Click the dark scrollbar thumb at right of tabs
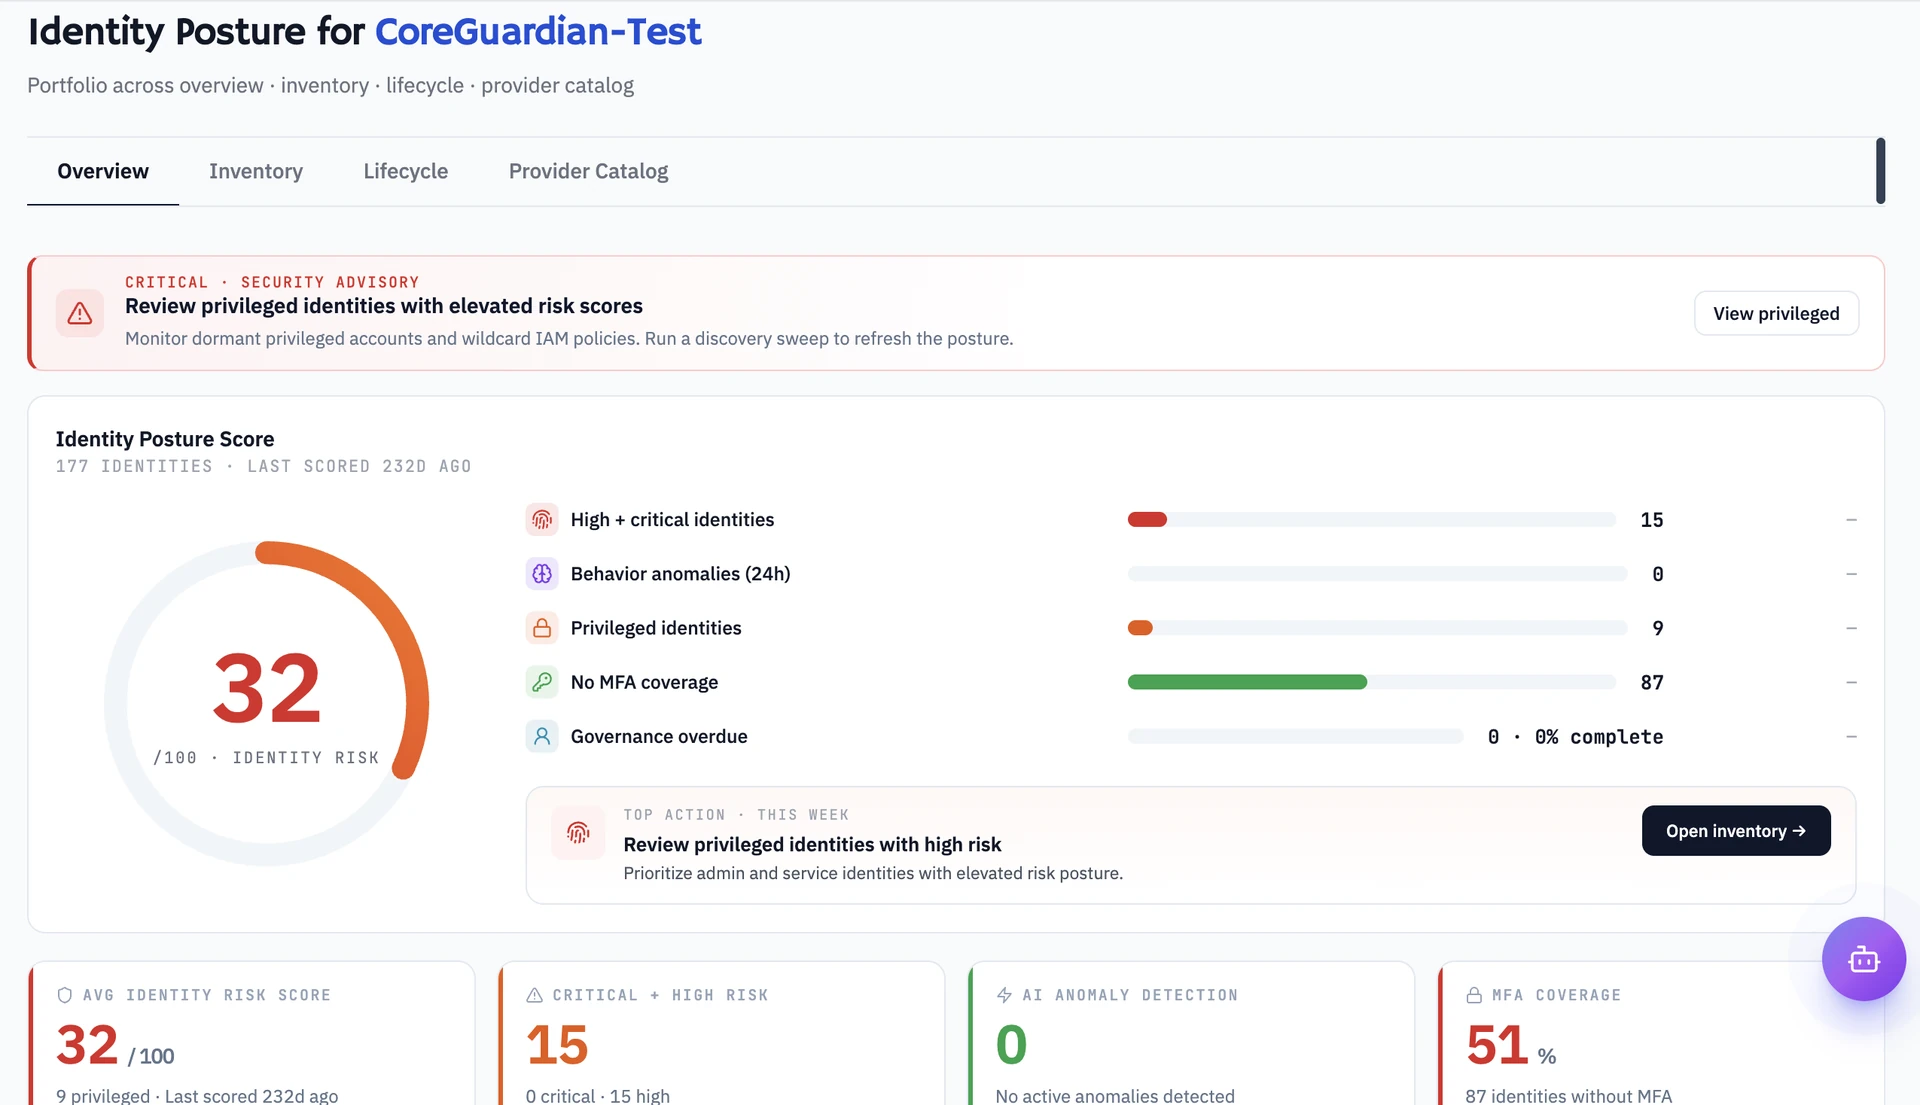 [x=1880, y=171]
